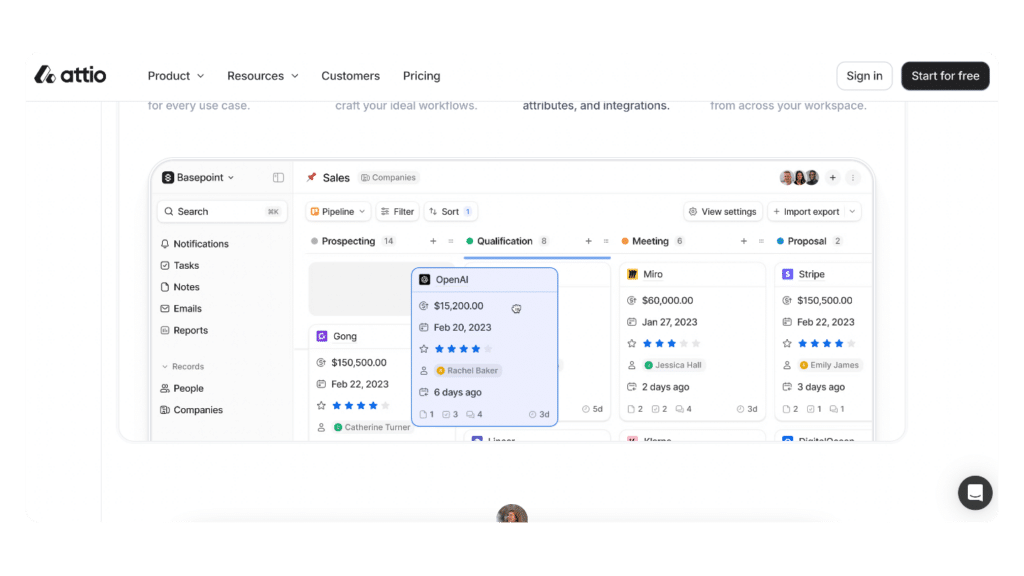Click the Stripe company logo icon
The image size is (1024, 576).
[788, 274]
